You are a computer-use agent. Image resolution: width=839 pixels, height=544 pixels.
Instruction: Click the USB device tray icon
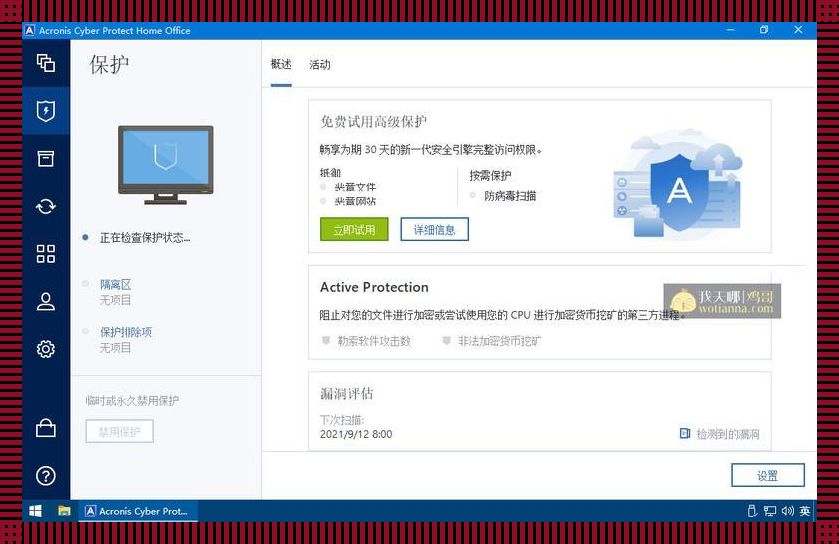(x=752, y=511)
